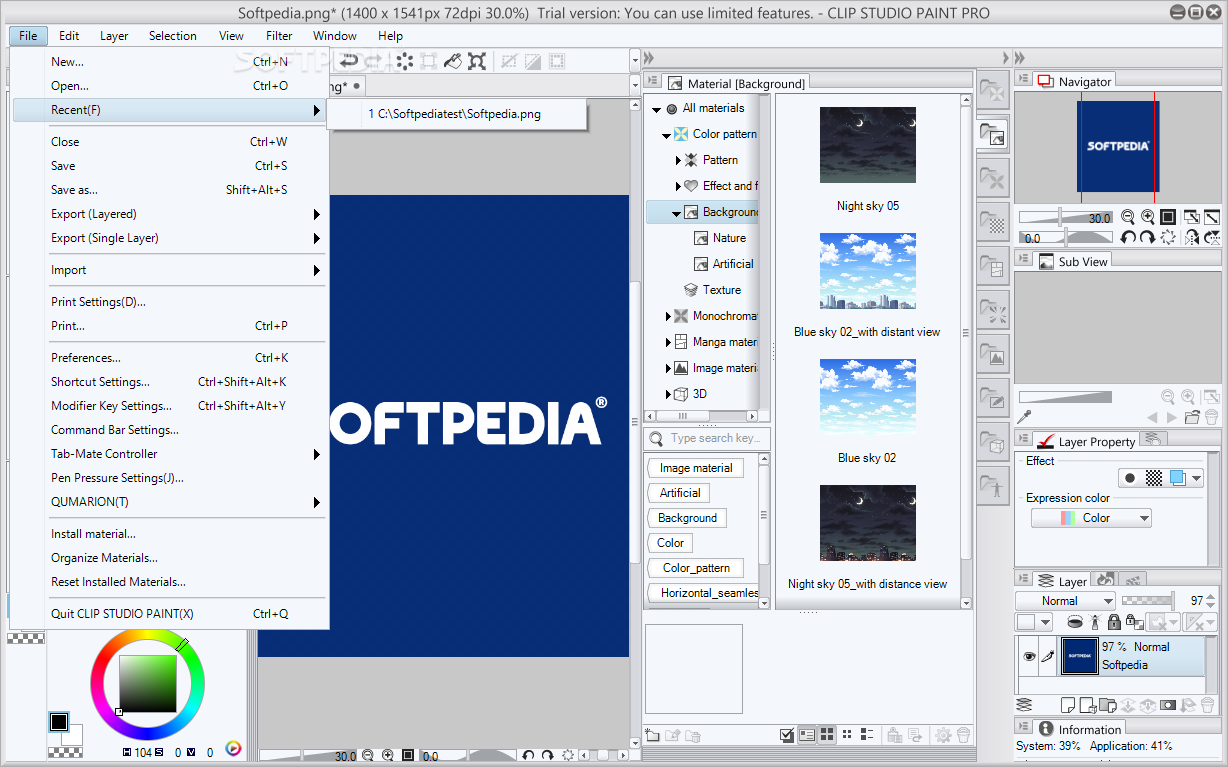
Task: Set layer as reference layer
Action: (1095, 622)
